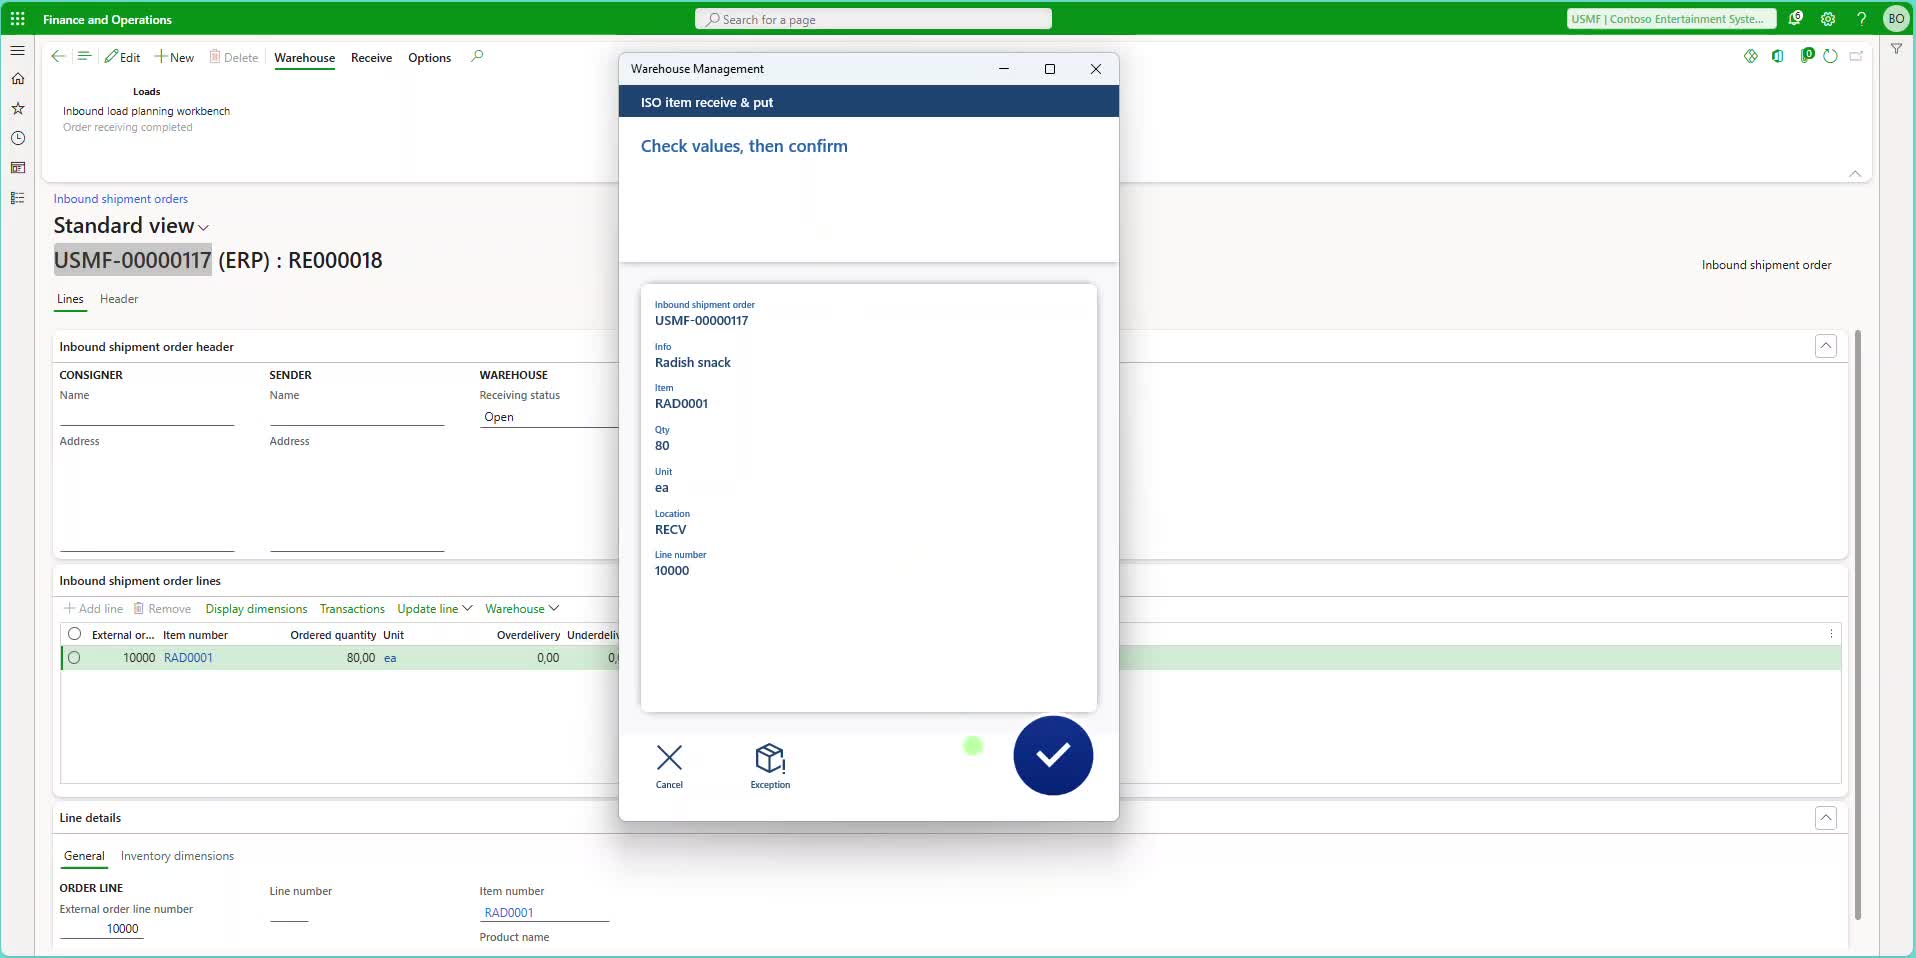Open the Receive menu
Screen dimensions: 1916x958
pos(371,58)
